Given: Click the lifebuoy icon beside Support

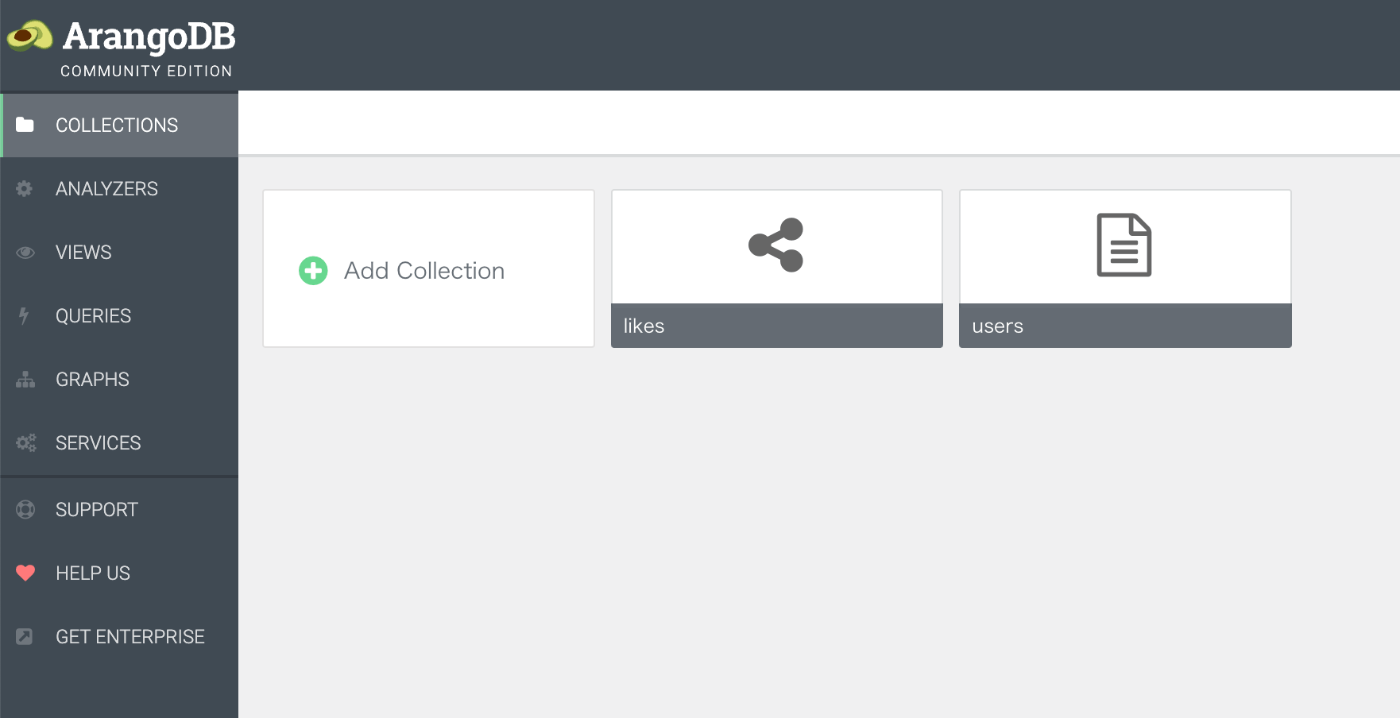Looking at the screenshot, I should point(25,510).
